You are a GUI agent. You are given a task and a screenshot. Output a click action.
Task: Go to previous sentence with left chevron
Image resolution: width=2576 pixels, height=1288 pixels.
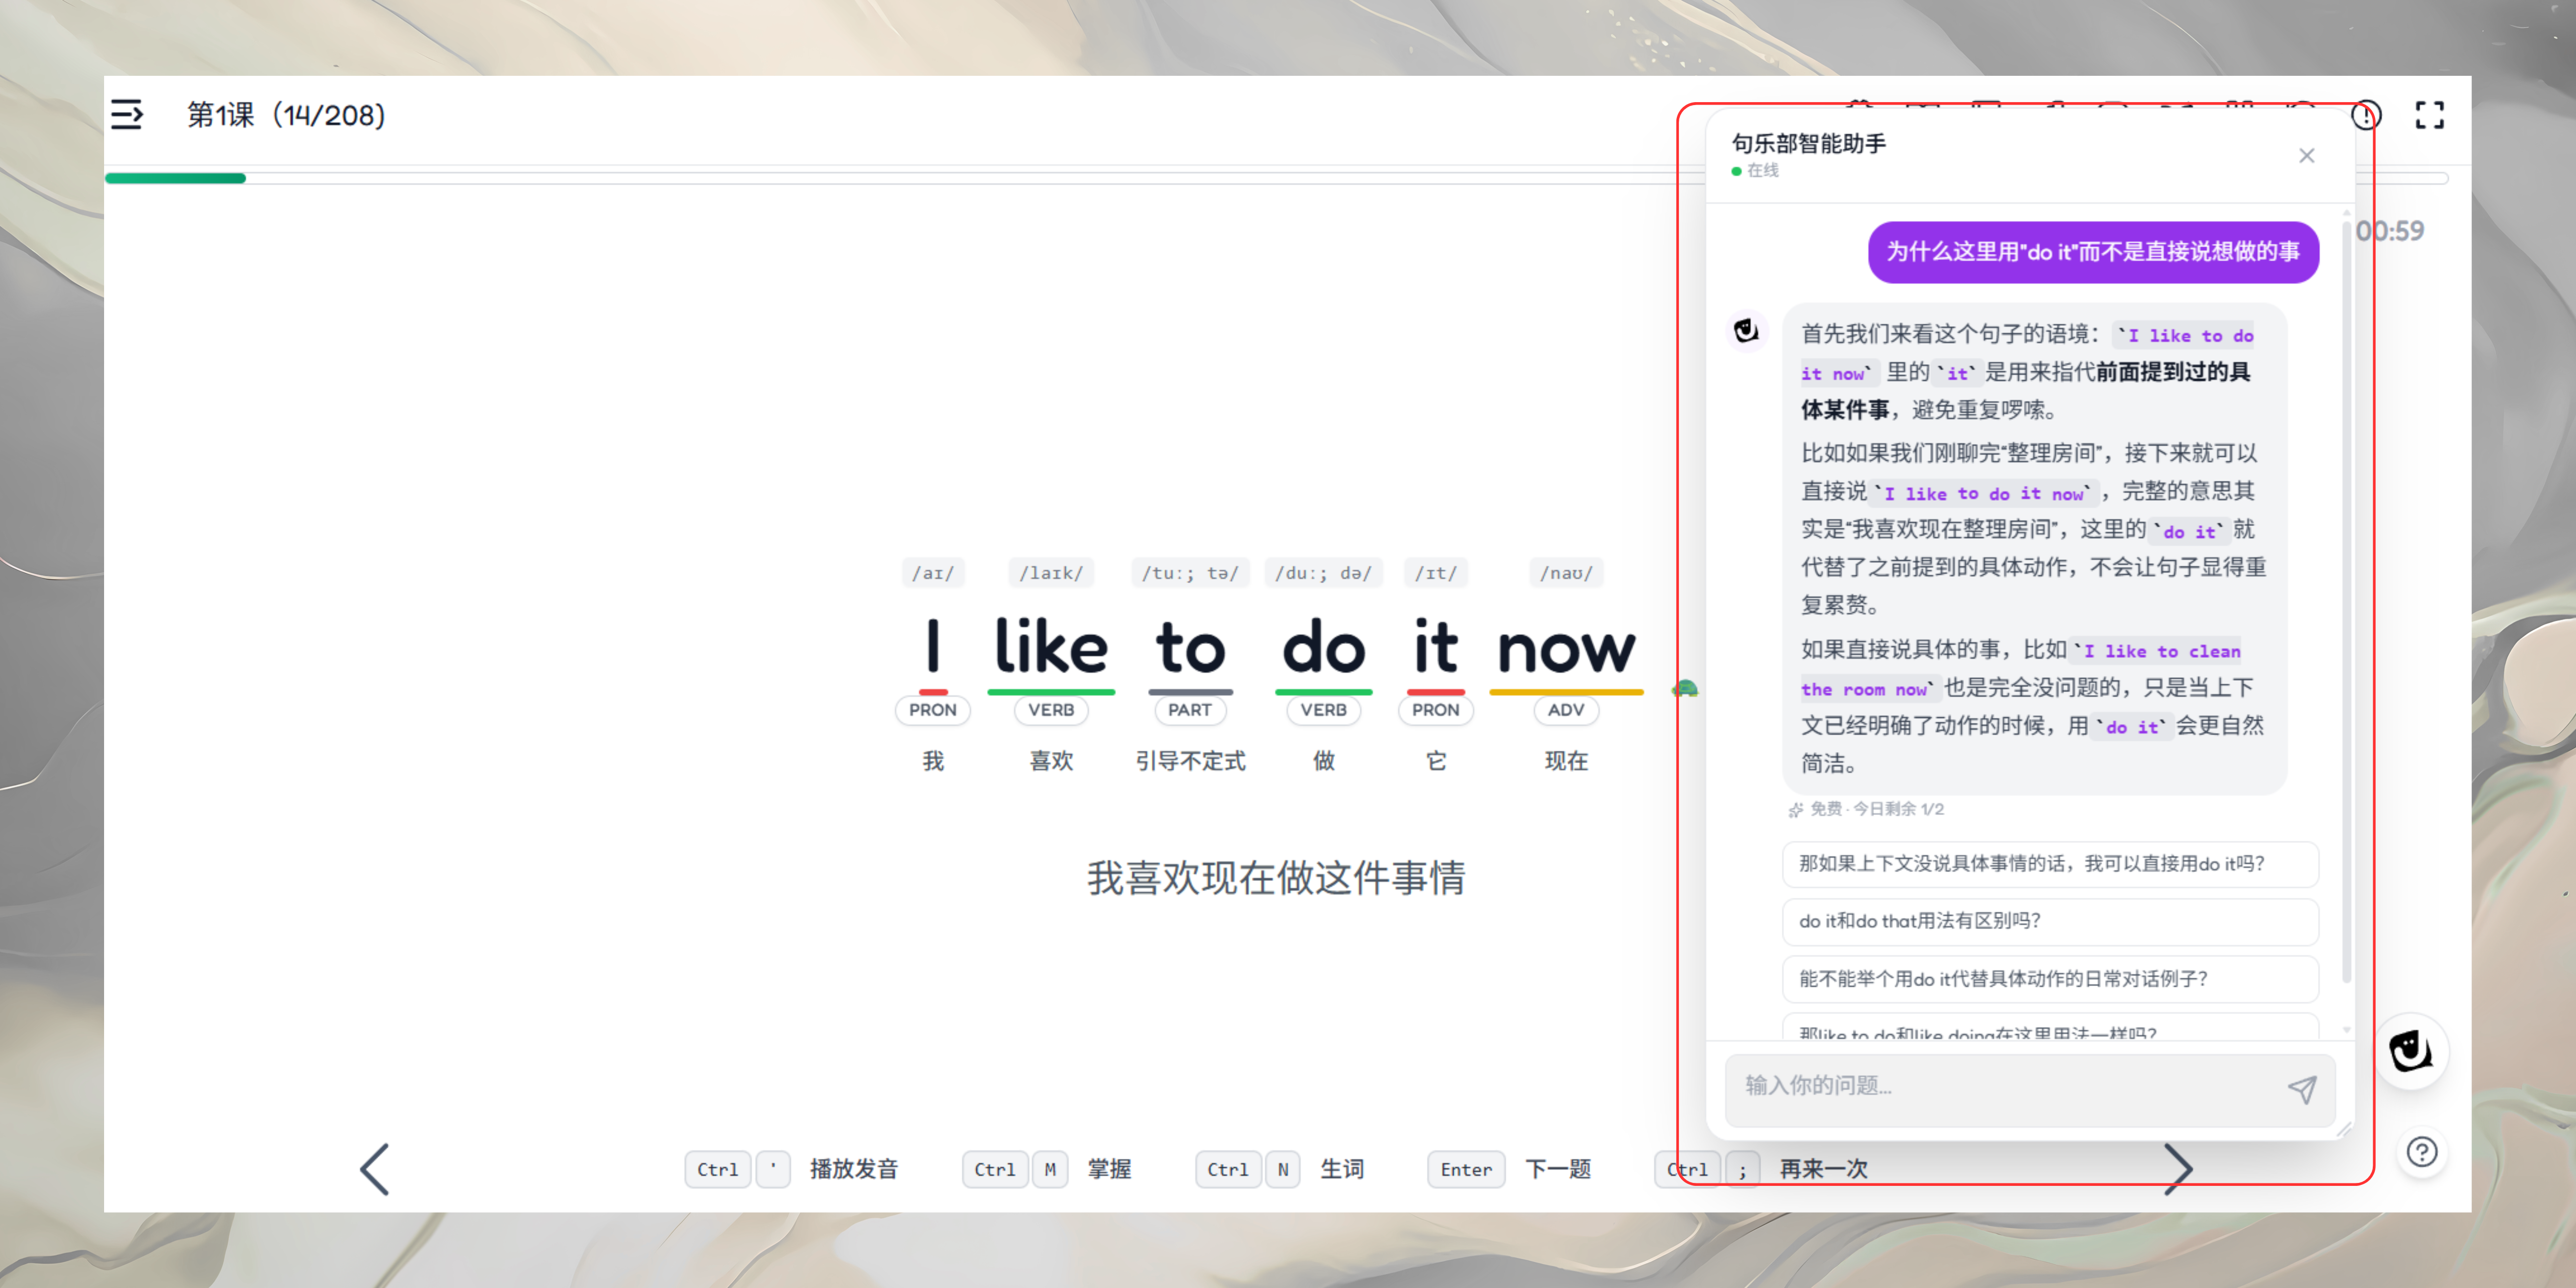tap(375, 1169)
